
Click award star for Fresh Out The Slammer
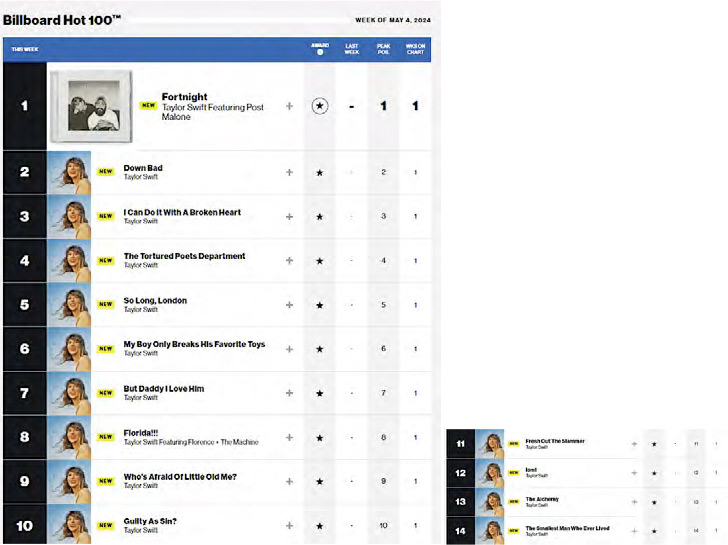(654, 444)
